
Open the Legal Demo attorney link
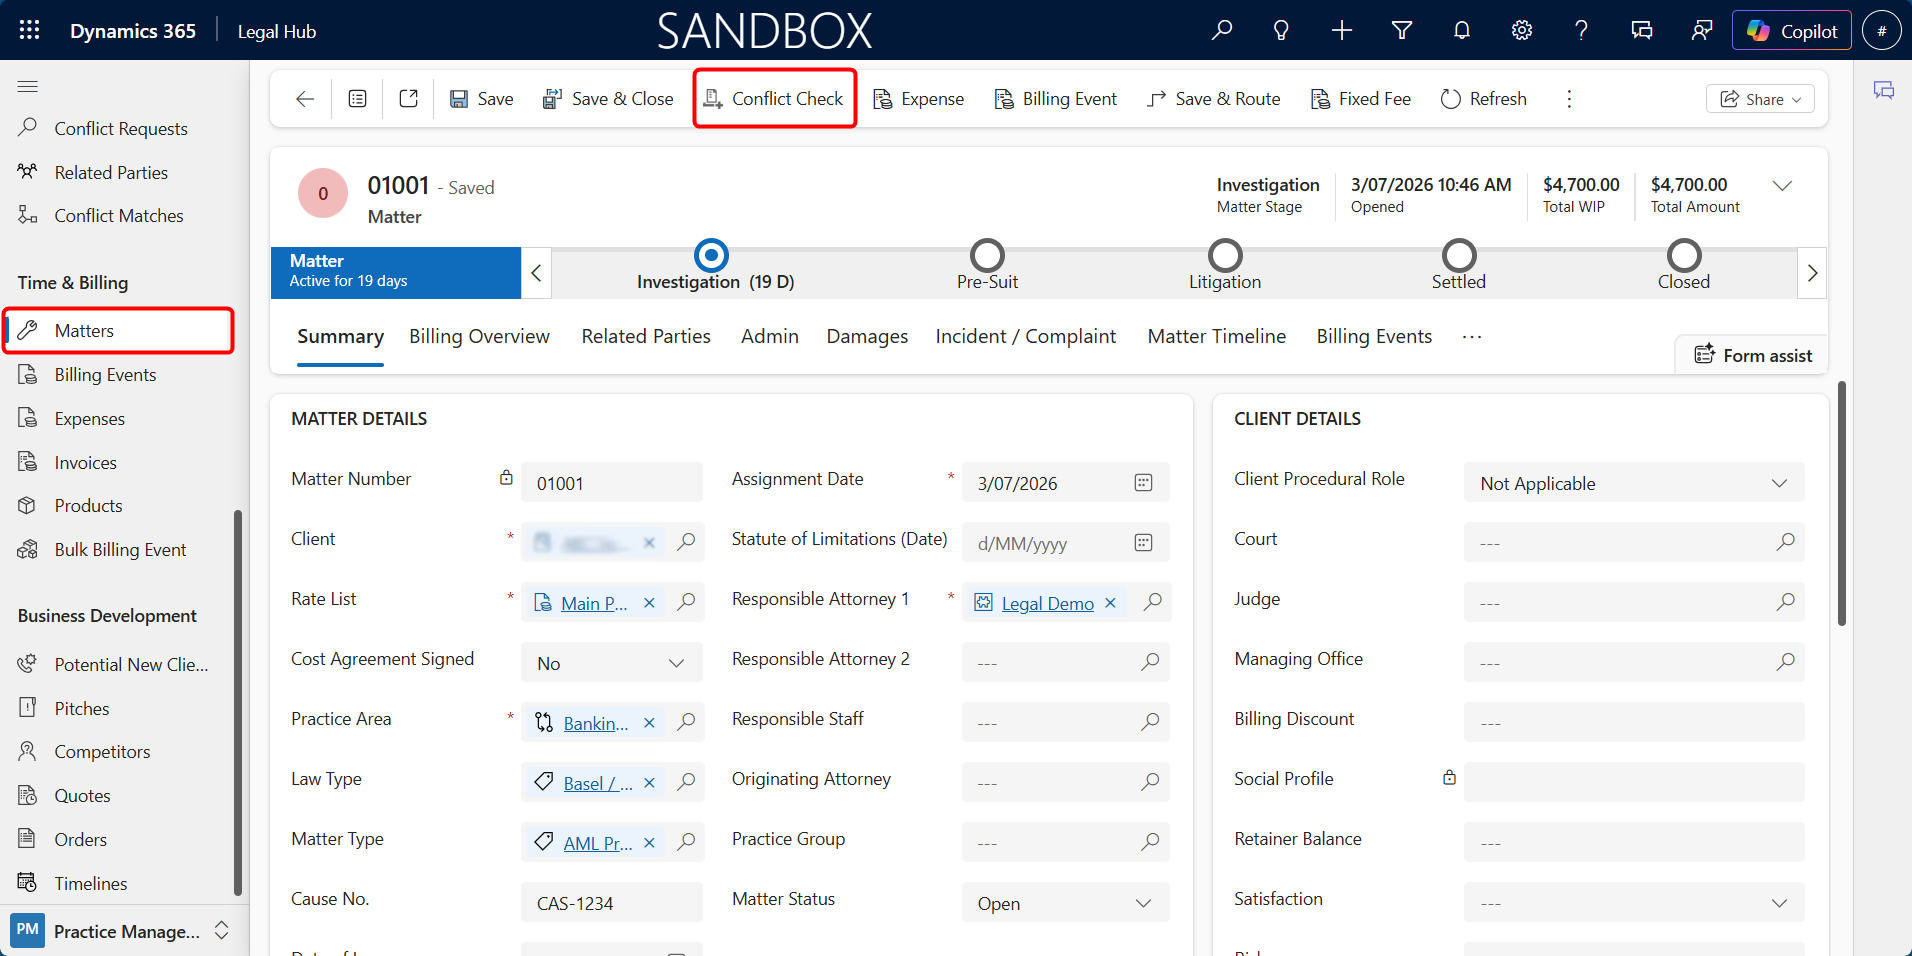pyautogui.click(x=1047, y=603)
